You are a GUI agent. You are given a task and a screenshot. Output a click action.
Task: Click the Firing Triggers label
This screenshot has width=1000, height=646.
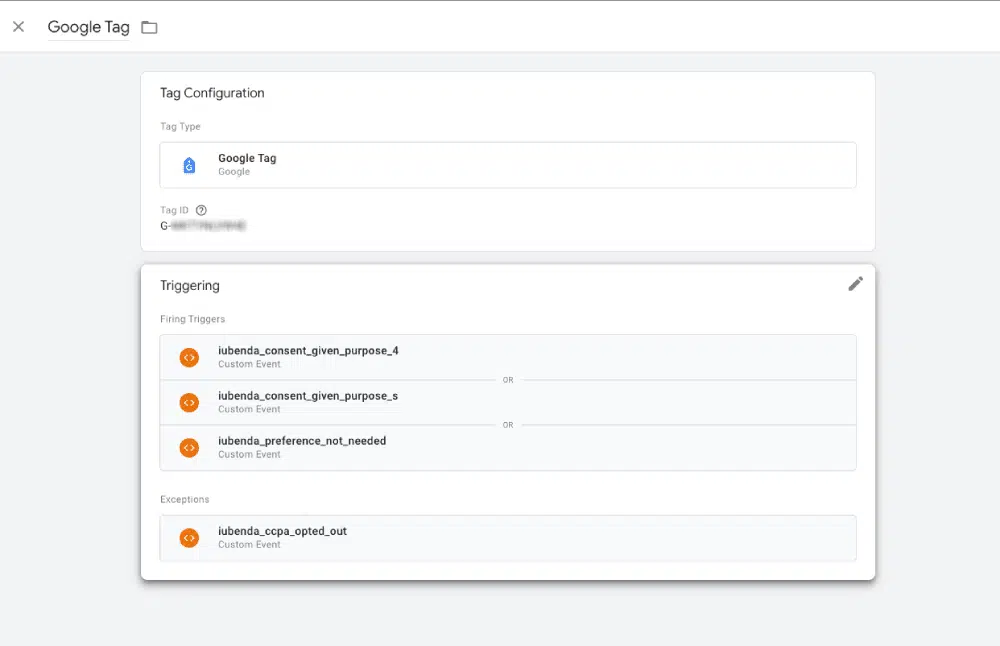[193, 319]
